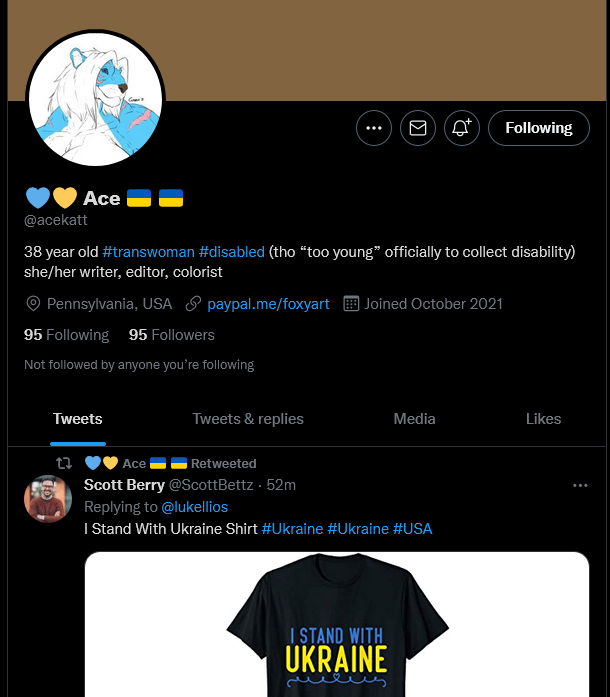The height and width of the screenshot is (697, 610).
Task: Open the tweet's three-dot more menu
Action: click(x=580, y=485)
